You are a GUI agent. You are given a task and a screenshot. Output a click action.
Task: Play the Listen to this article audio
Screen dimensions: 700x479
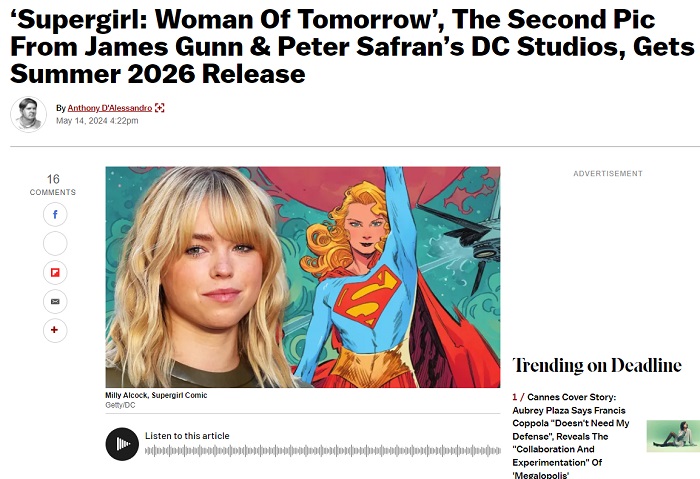tap(122, 444)
